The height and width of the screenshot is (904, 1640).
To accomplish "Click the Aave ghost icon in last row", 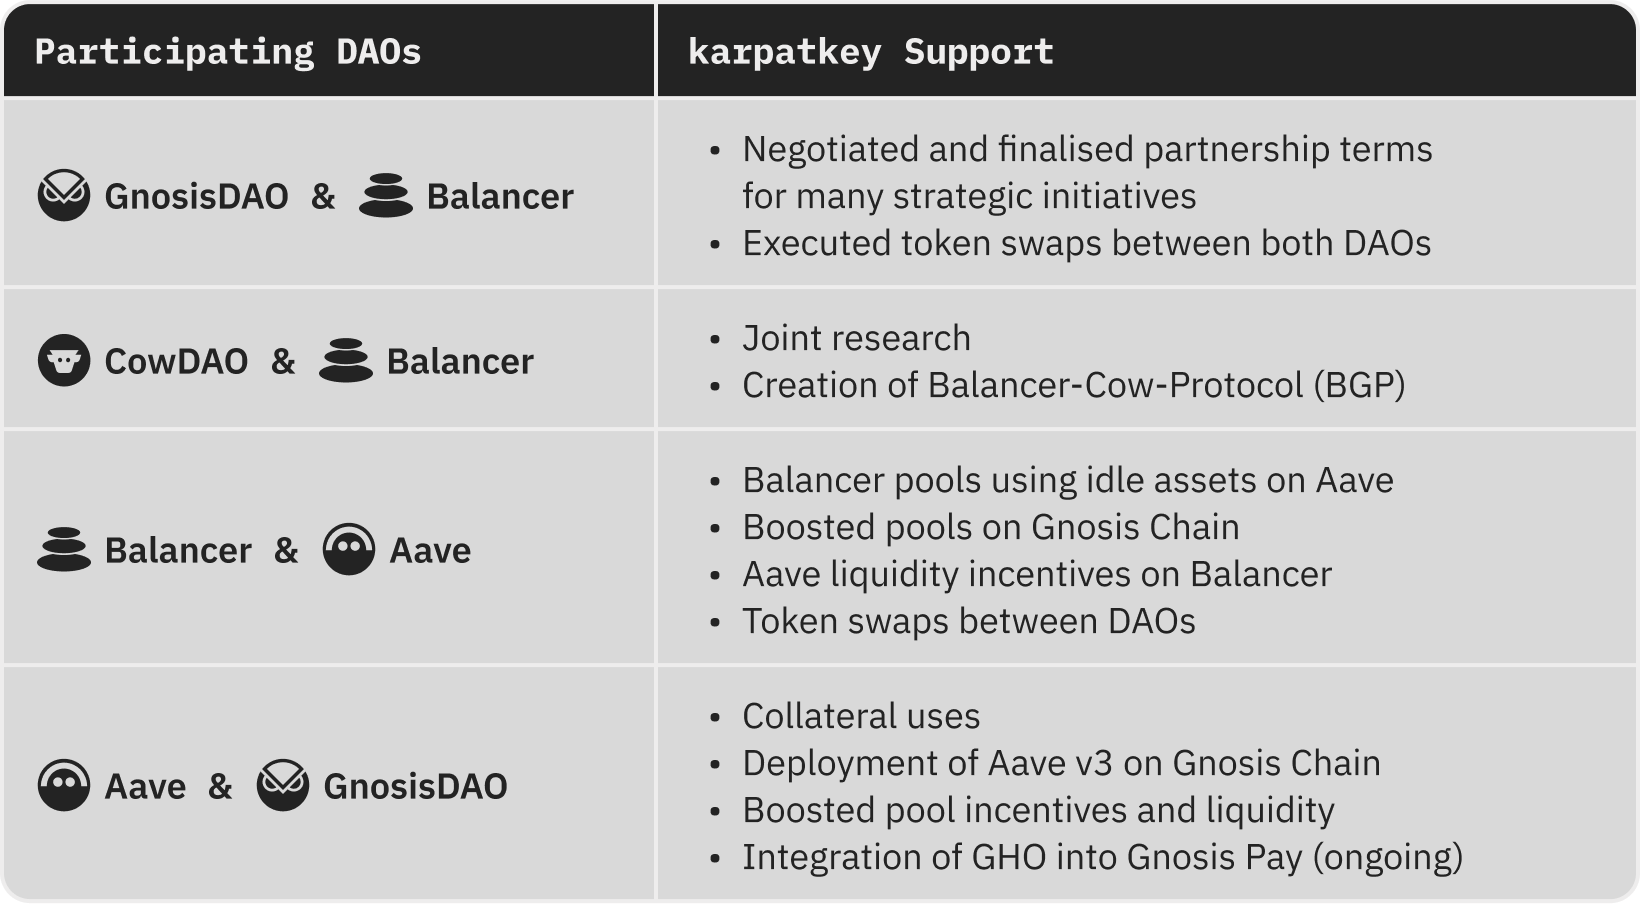I will point(64,785).
